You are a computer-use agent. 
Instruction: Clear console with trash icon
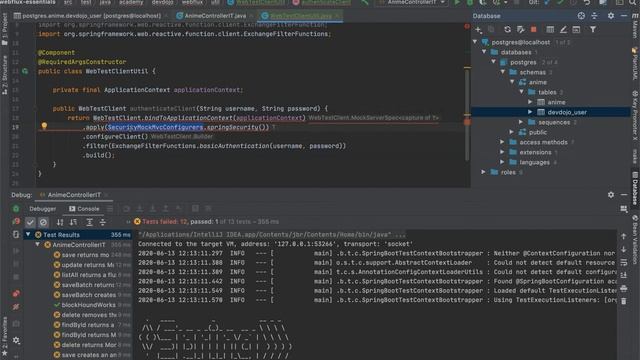tap(624, 301)
